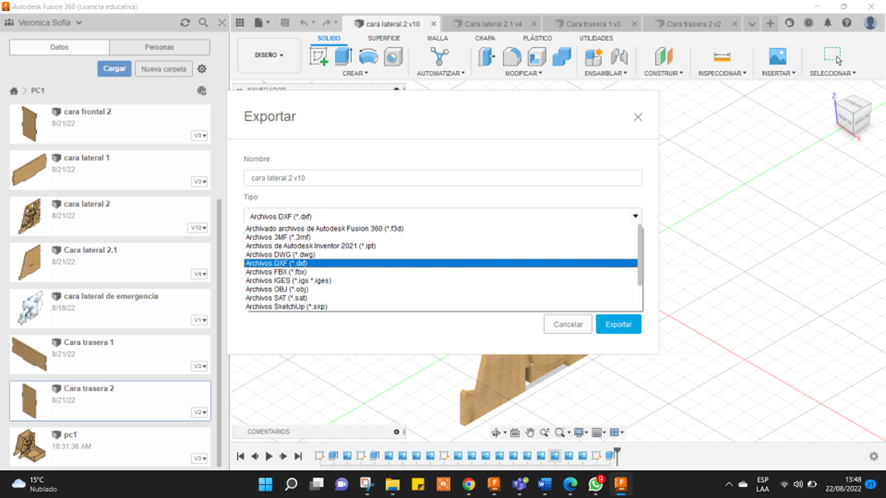Click the timeline end position marker
The width and height of the screenshot is (886, 498).
[x=617, y=455]
